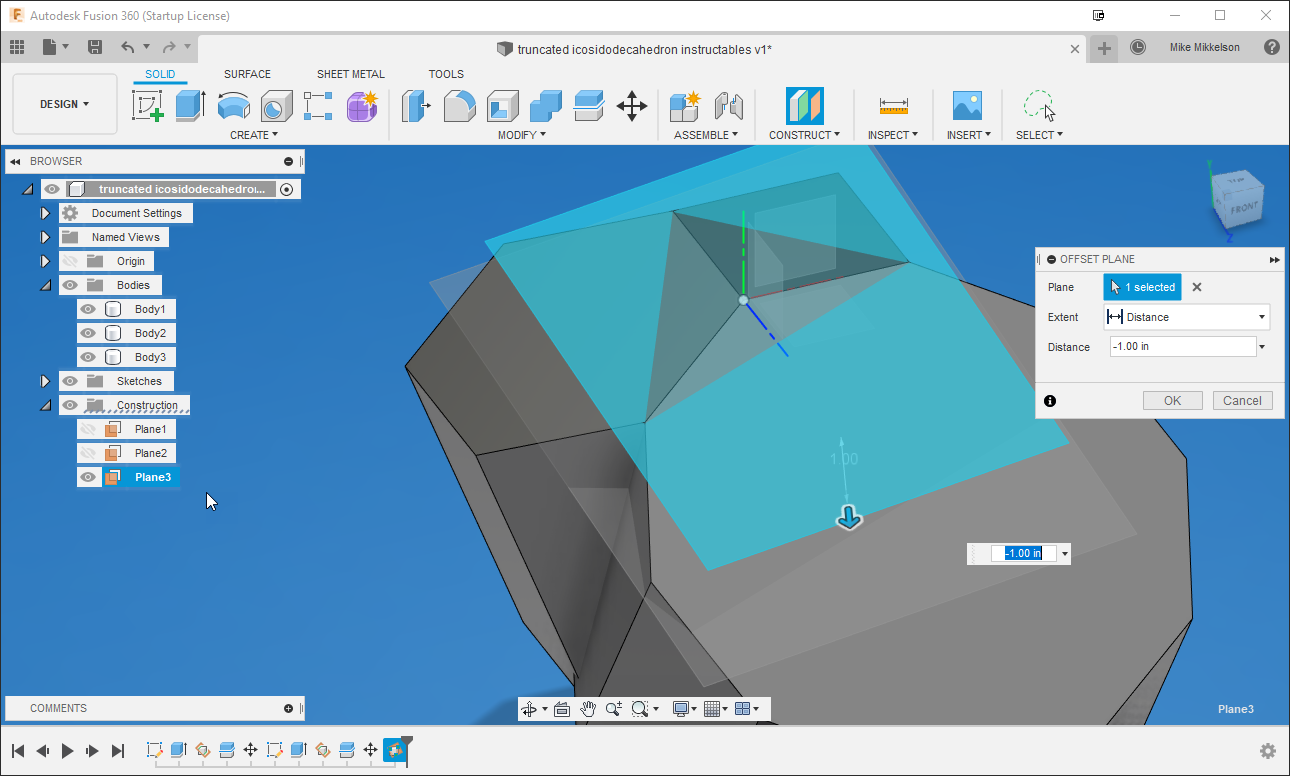This screenshot has height=776, width=1290.
Task: Select the Pan tool in navigation bar
Action: pos(588,708)
